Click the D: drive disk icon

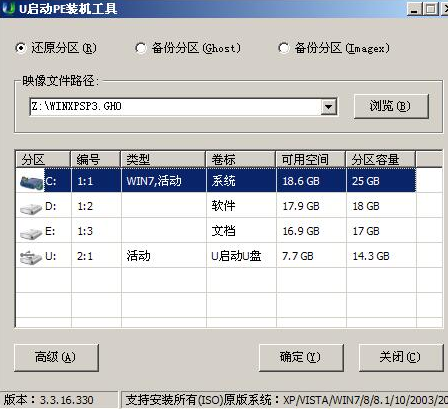[x=31, y=208]
